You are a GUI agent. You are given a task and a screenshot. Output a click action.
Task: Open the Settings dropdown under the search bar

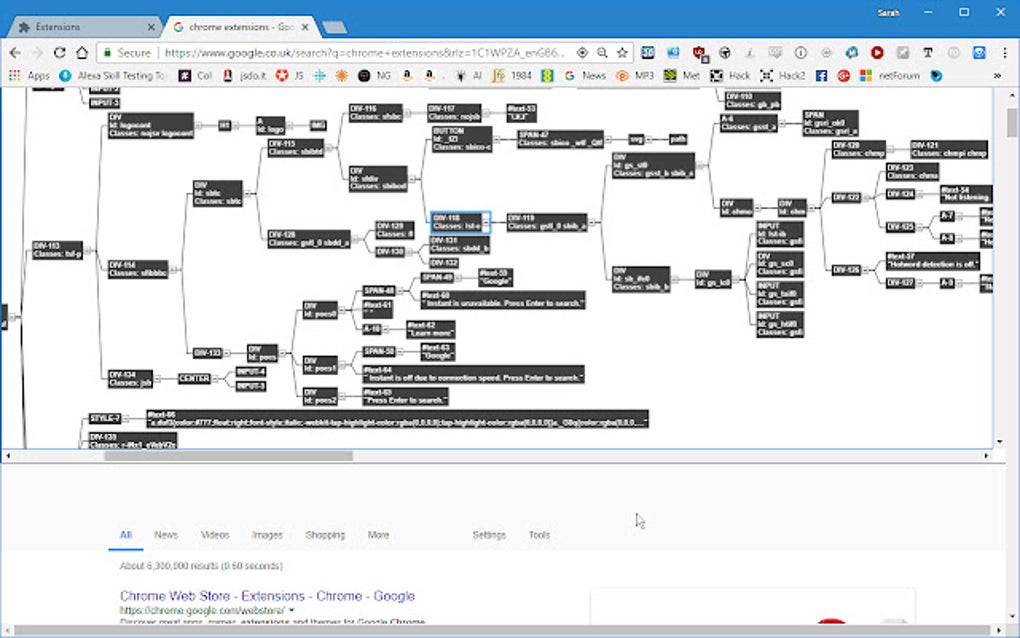click(x=489, y=535)
